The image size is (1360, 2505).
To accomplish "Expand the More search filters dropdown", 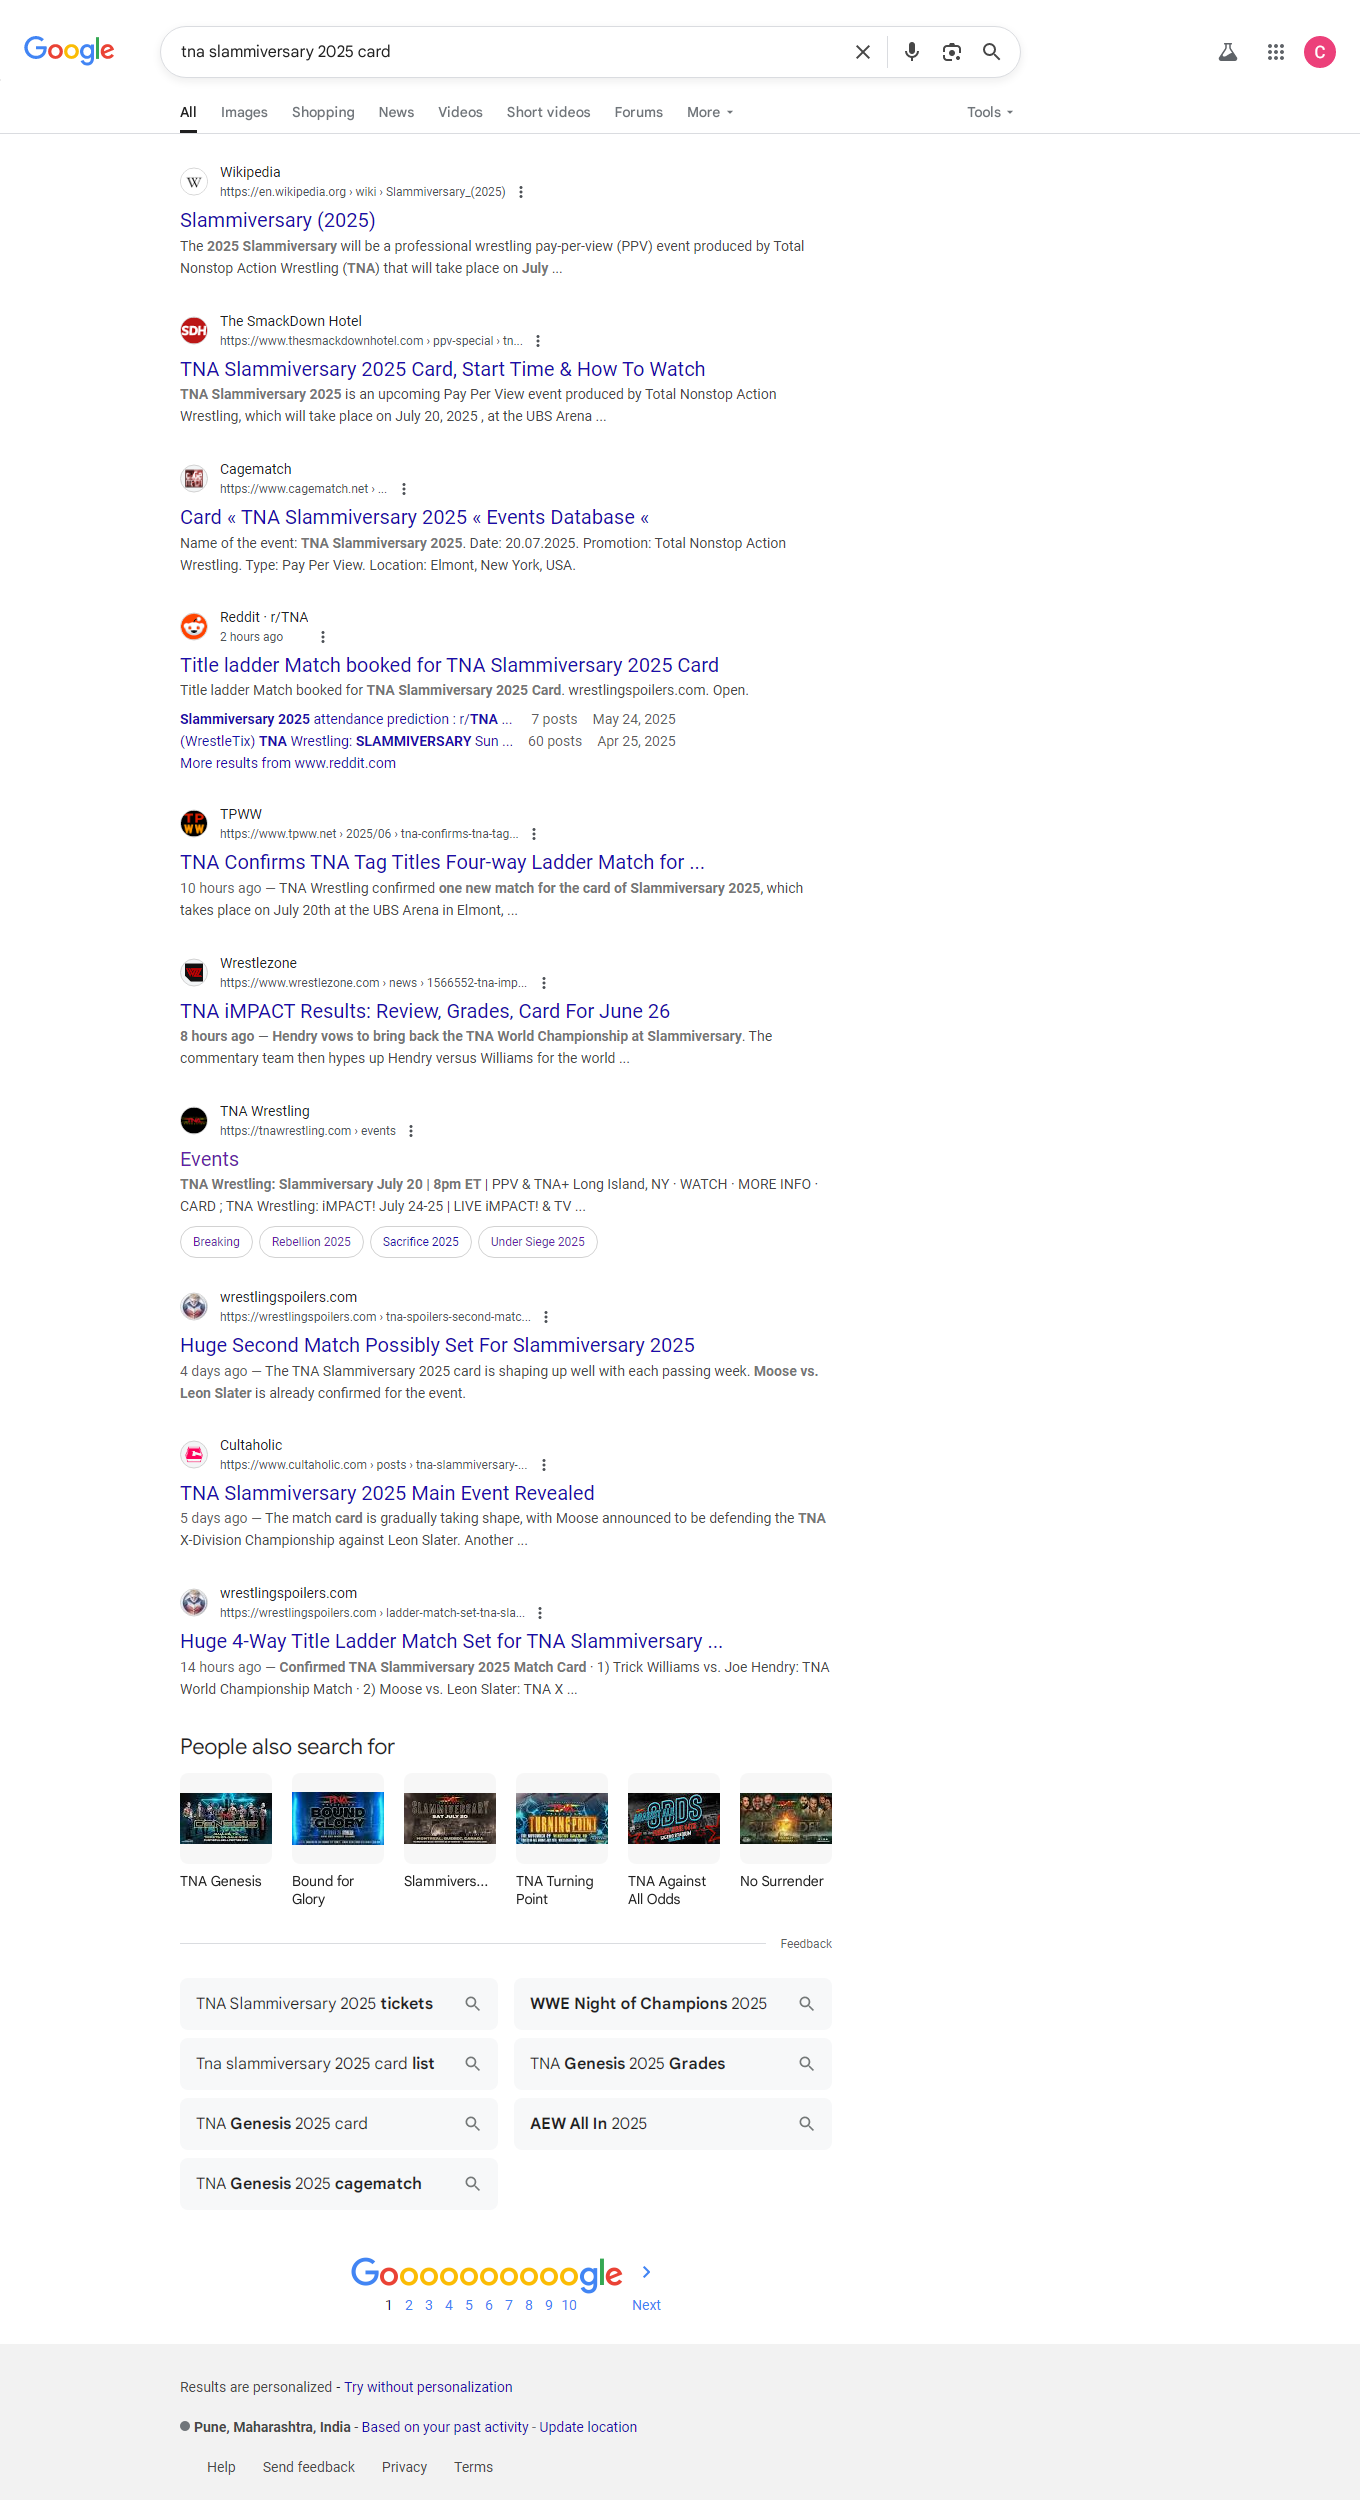I will point(710,112).
